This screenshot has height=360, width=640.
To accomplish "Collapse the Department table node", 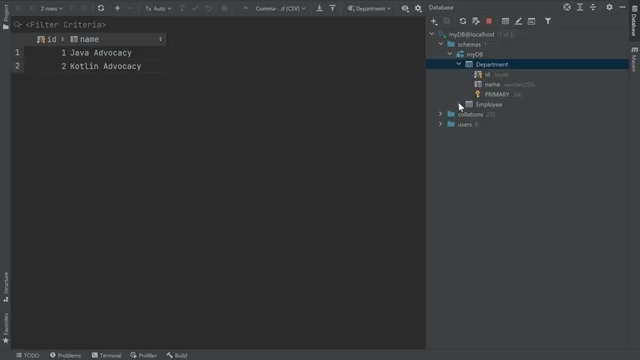I will [x=459, y=64].
